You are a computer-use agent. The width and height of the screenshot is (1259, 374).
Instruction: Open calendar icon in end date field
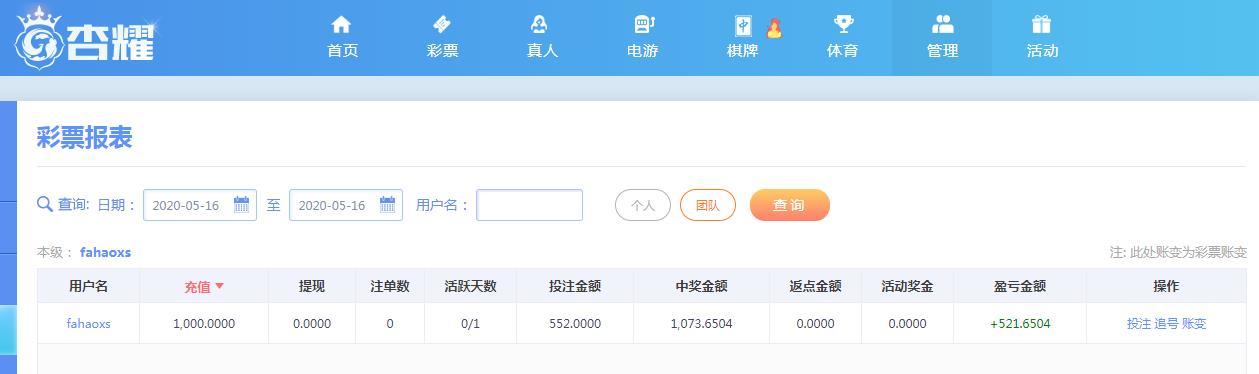[387, 204]
